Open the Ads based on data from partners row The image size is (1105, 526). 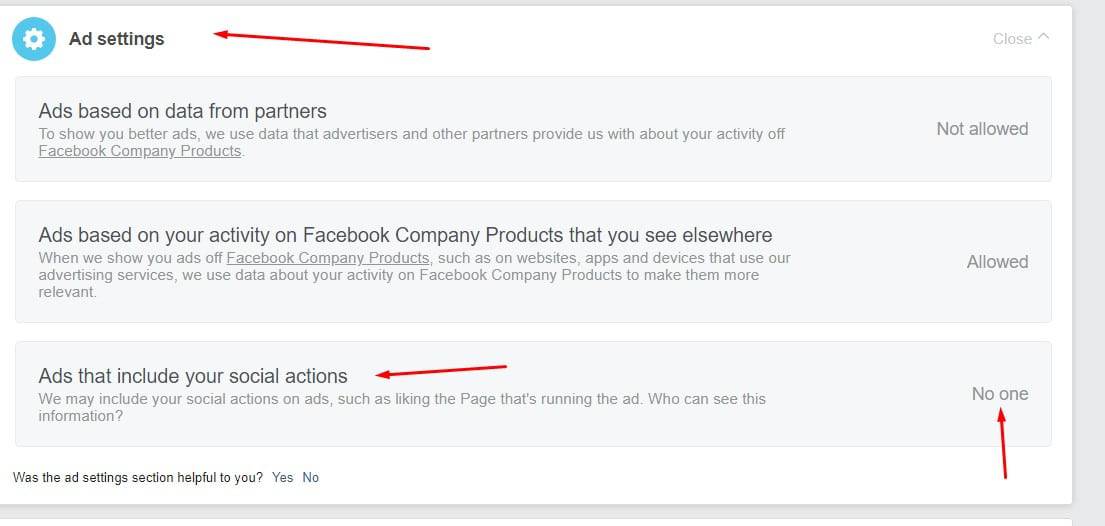(533, 129)
